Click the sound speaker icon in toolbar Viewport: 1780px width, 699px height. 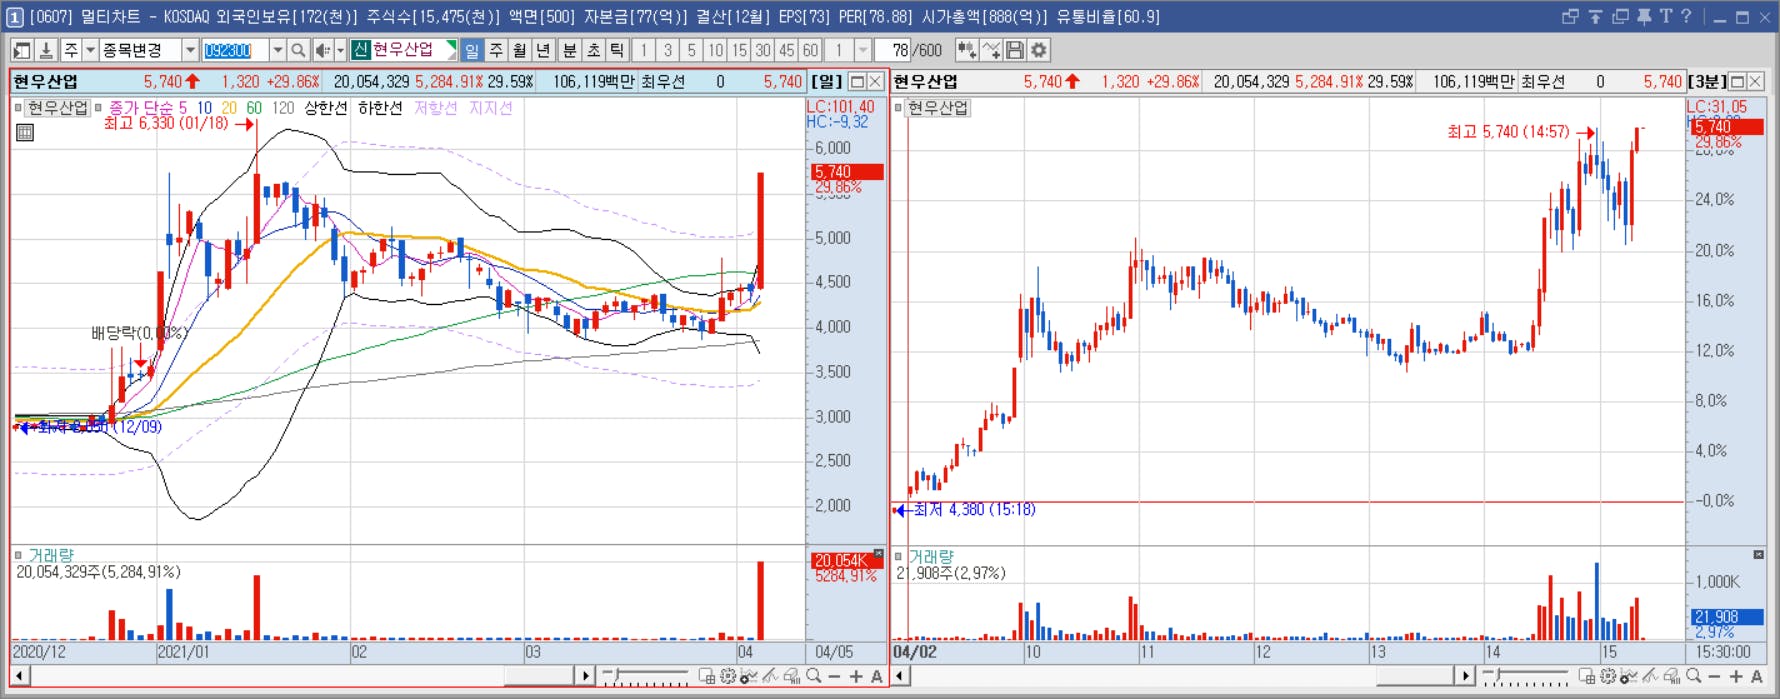click(x=323, y=50)
